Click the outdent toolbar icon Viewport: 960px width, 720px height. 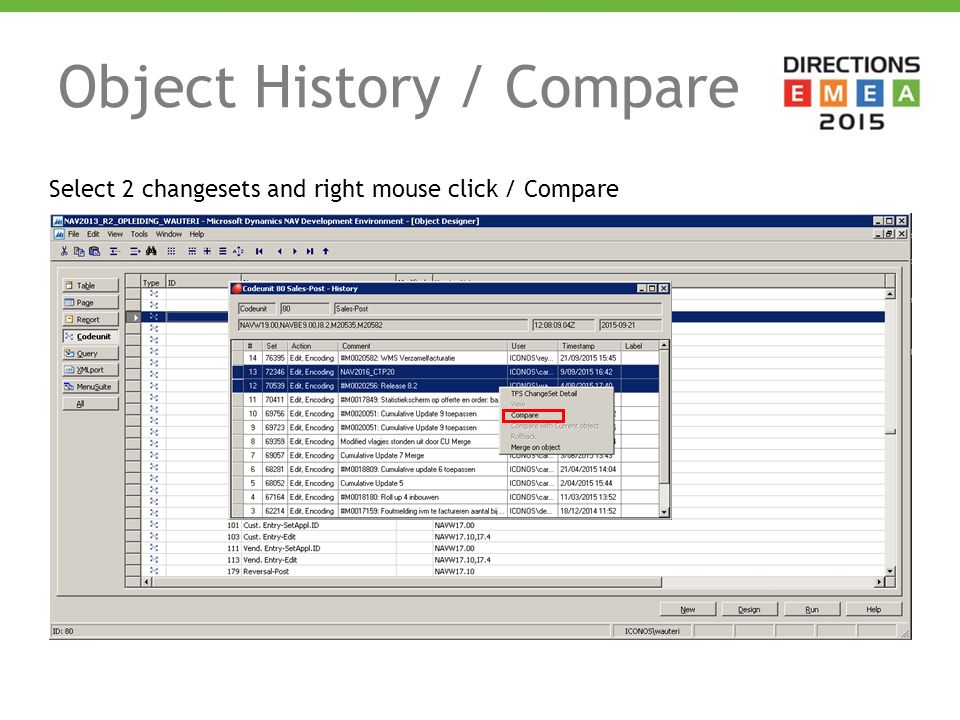pyautogui.click(x=114, y=251)
